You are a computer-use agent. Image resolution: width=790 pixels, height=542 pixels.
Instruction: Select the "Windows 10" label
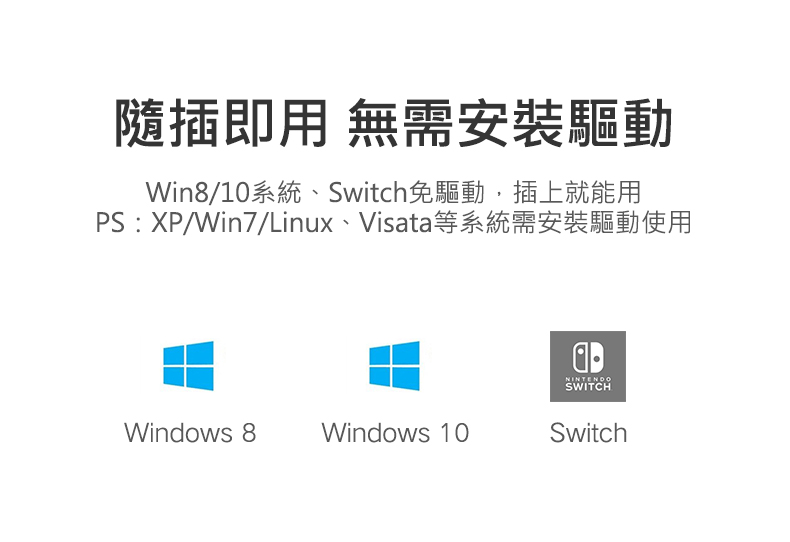396,433
